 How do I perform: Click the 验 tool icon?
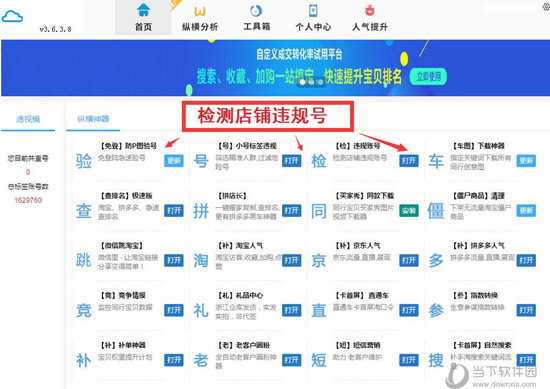84,161
